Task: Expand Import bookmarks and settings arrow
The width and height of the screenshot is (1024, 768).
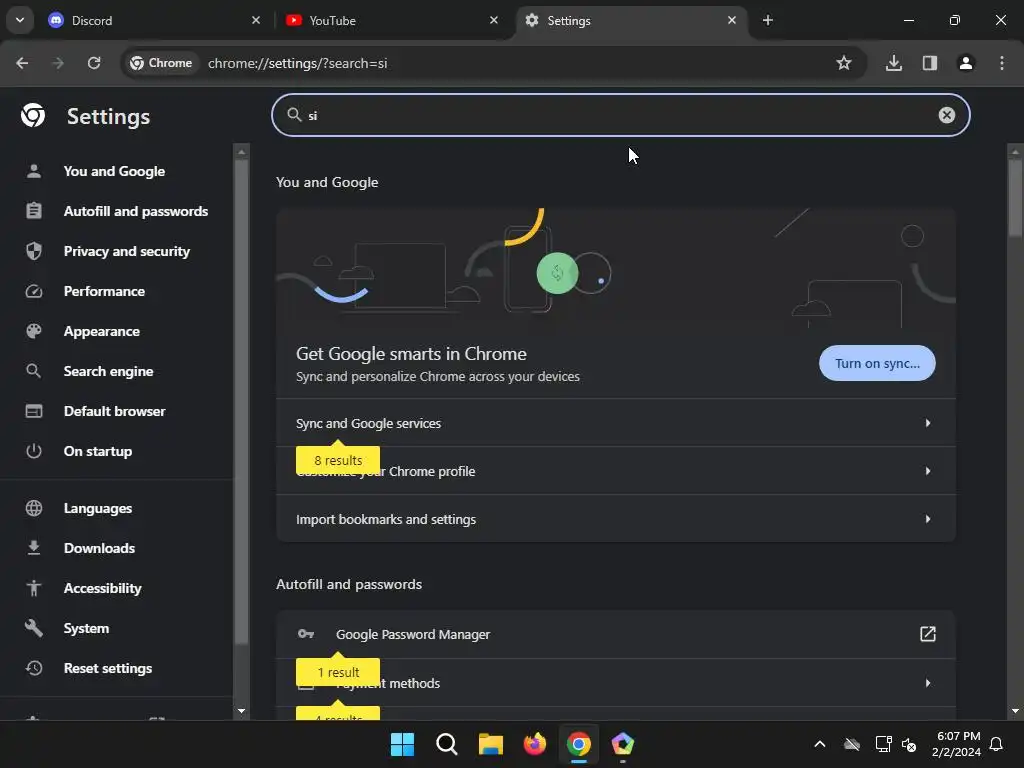Action: click(927, 519)
